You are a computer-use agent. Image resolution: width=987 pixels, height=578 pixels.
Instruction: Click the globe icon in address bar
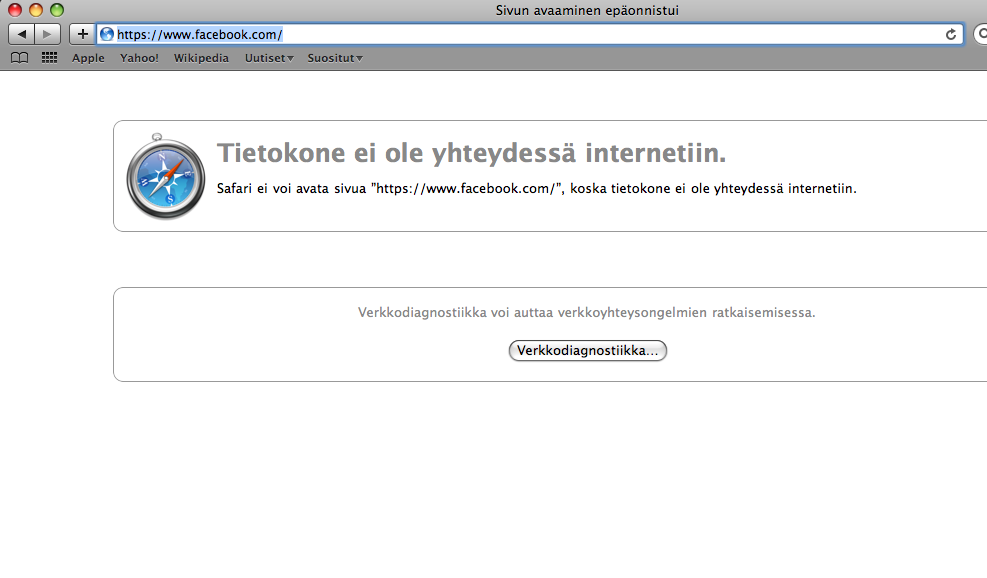click(x=108, y=34)
